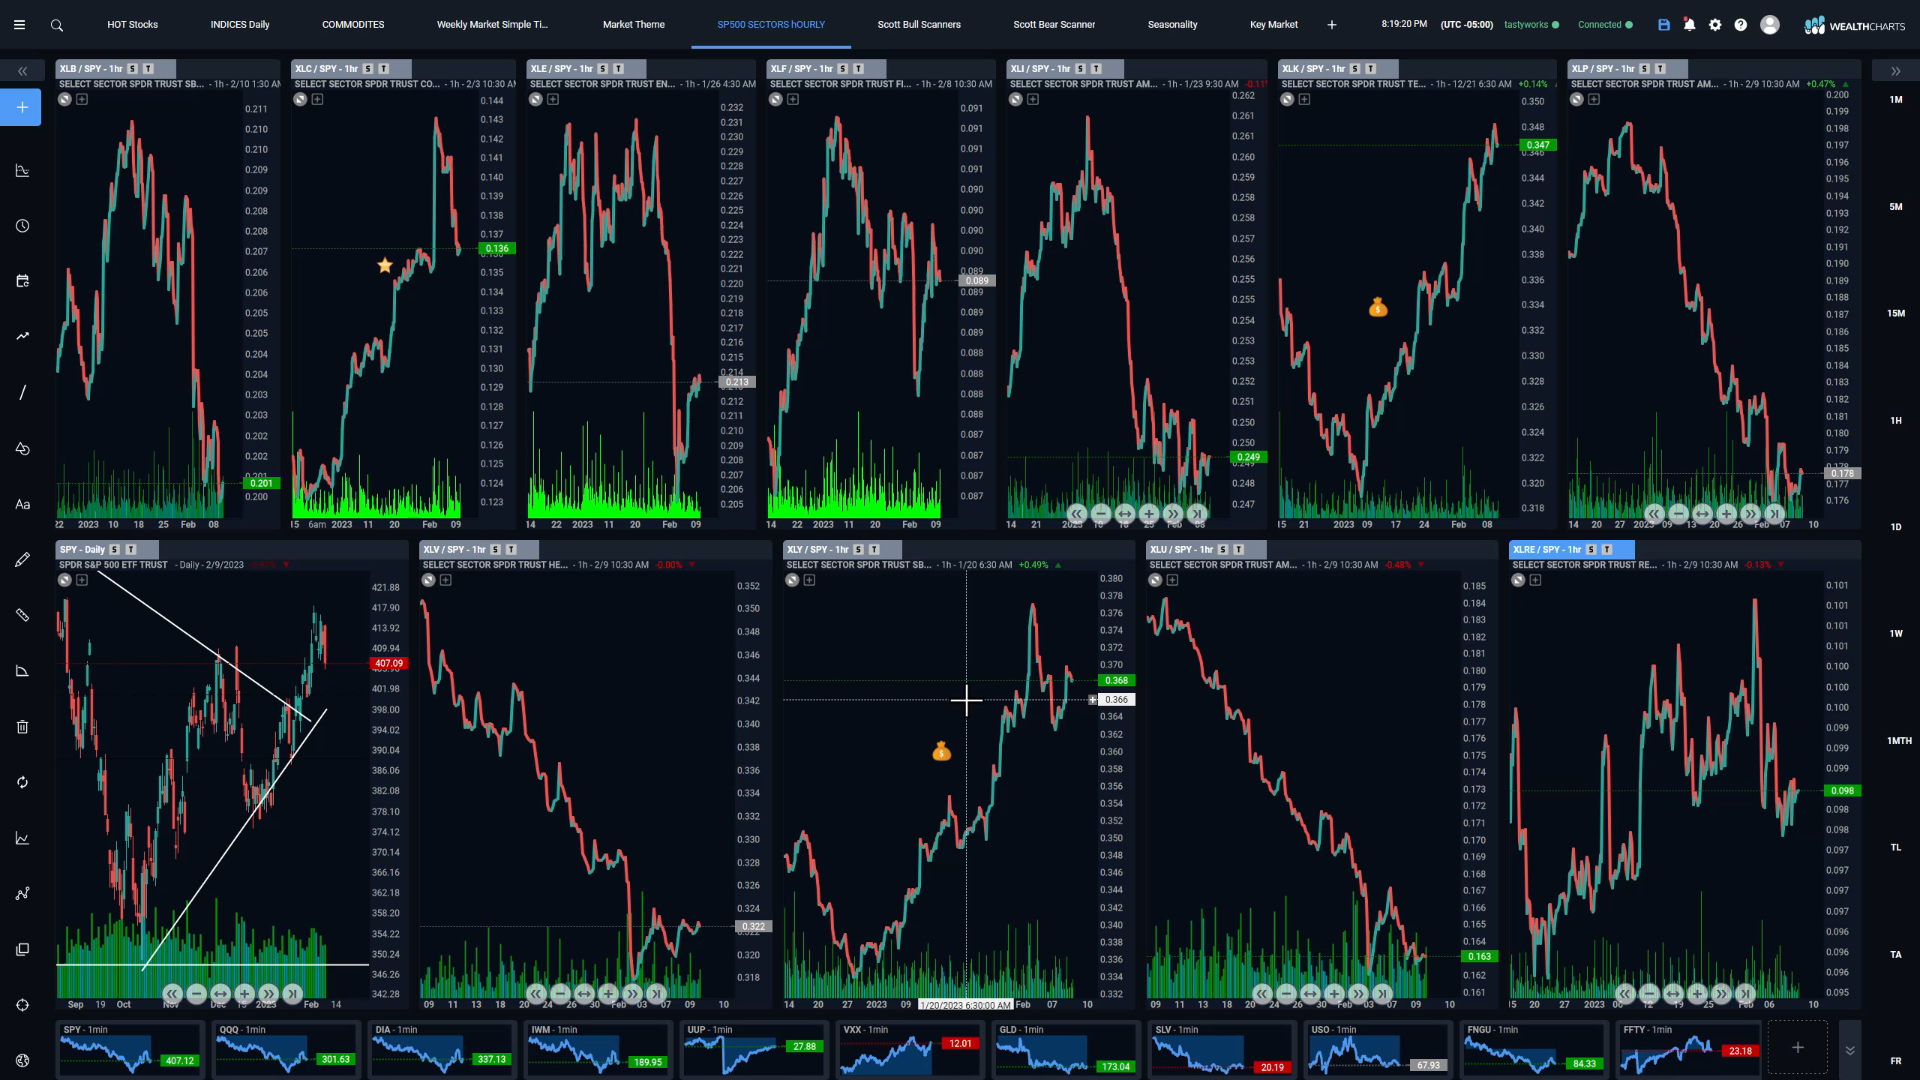
Task: Toggle the S button on SPY - Daily chart
Action: pos(114,550)
